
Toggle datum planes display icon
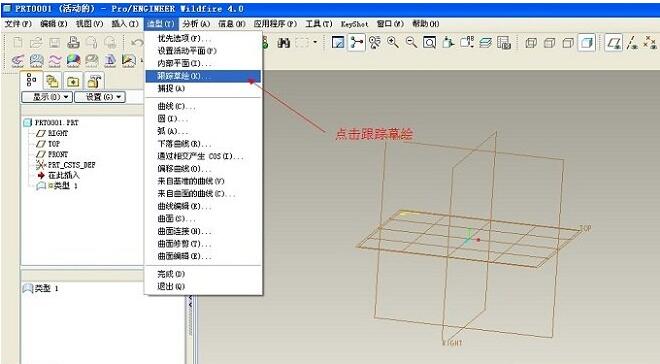pos(614,43)
